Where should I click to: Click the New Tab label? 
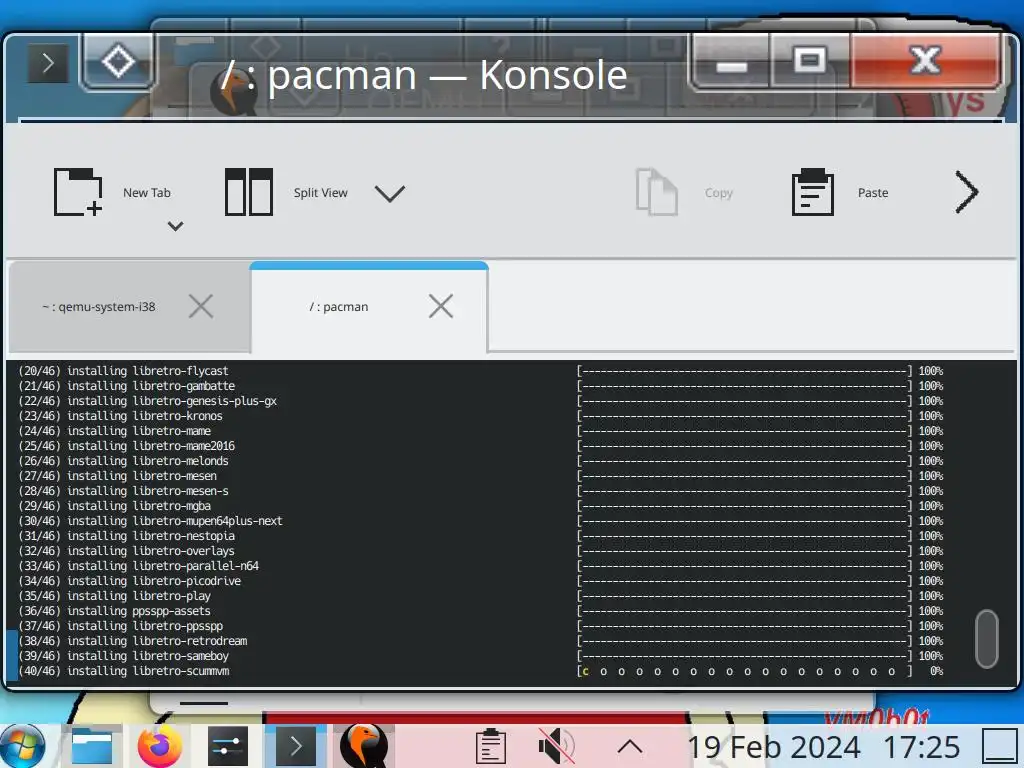point(147,193)
